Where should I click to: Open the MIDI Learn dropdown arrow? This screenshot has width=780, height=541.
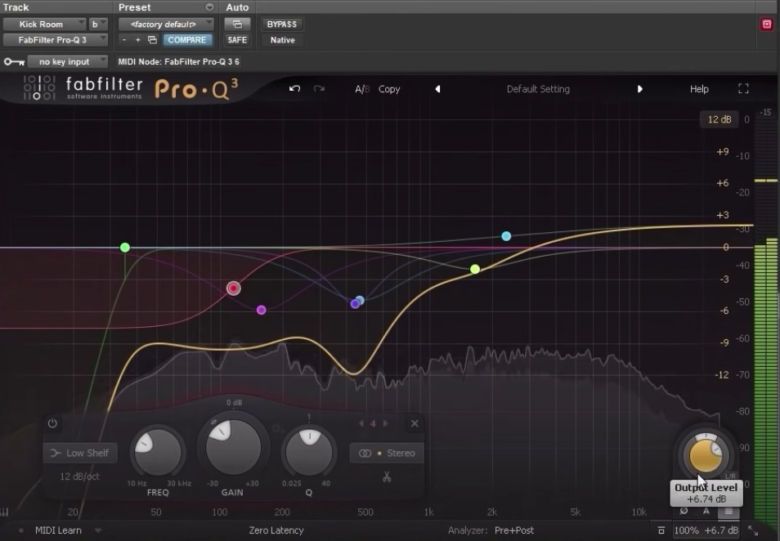click(98, 531)
